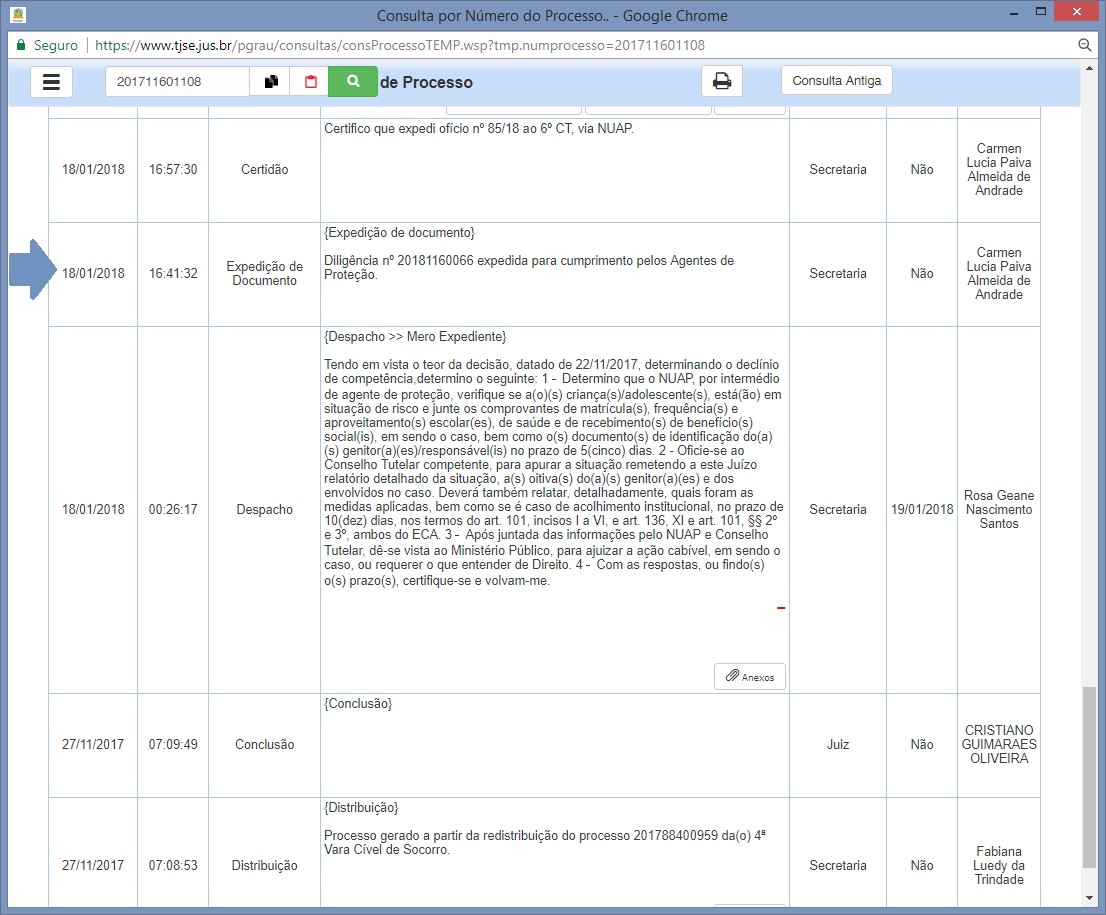Click the scrollbar down arrow

pyautogui.click(x=1090, y=899)
